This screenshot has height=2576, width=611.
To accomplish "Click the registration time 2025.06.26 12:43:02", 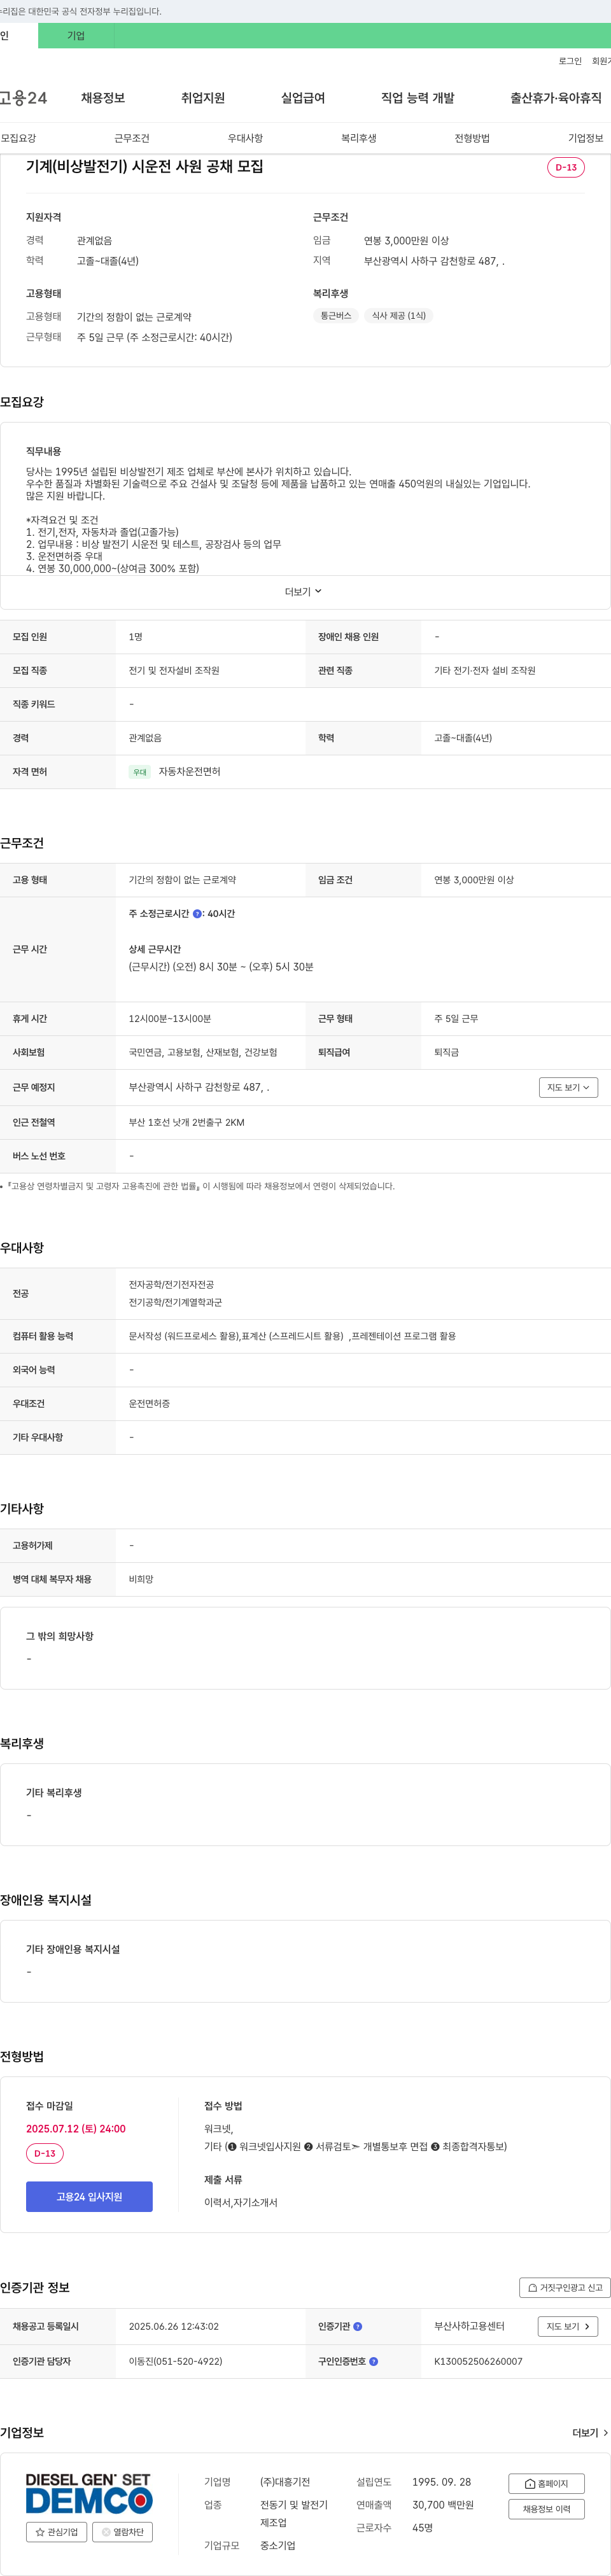I will pos(174,2327).
